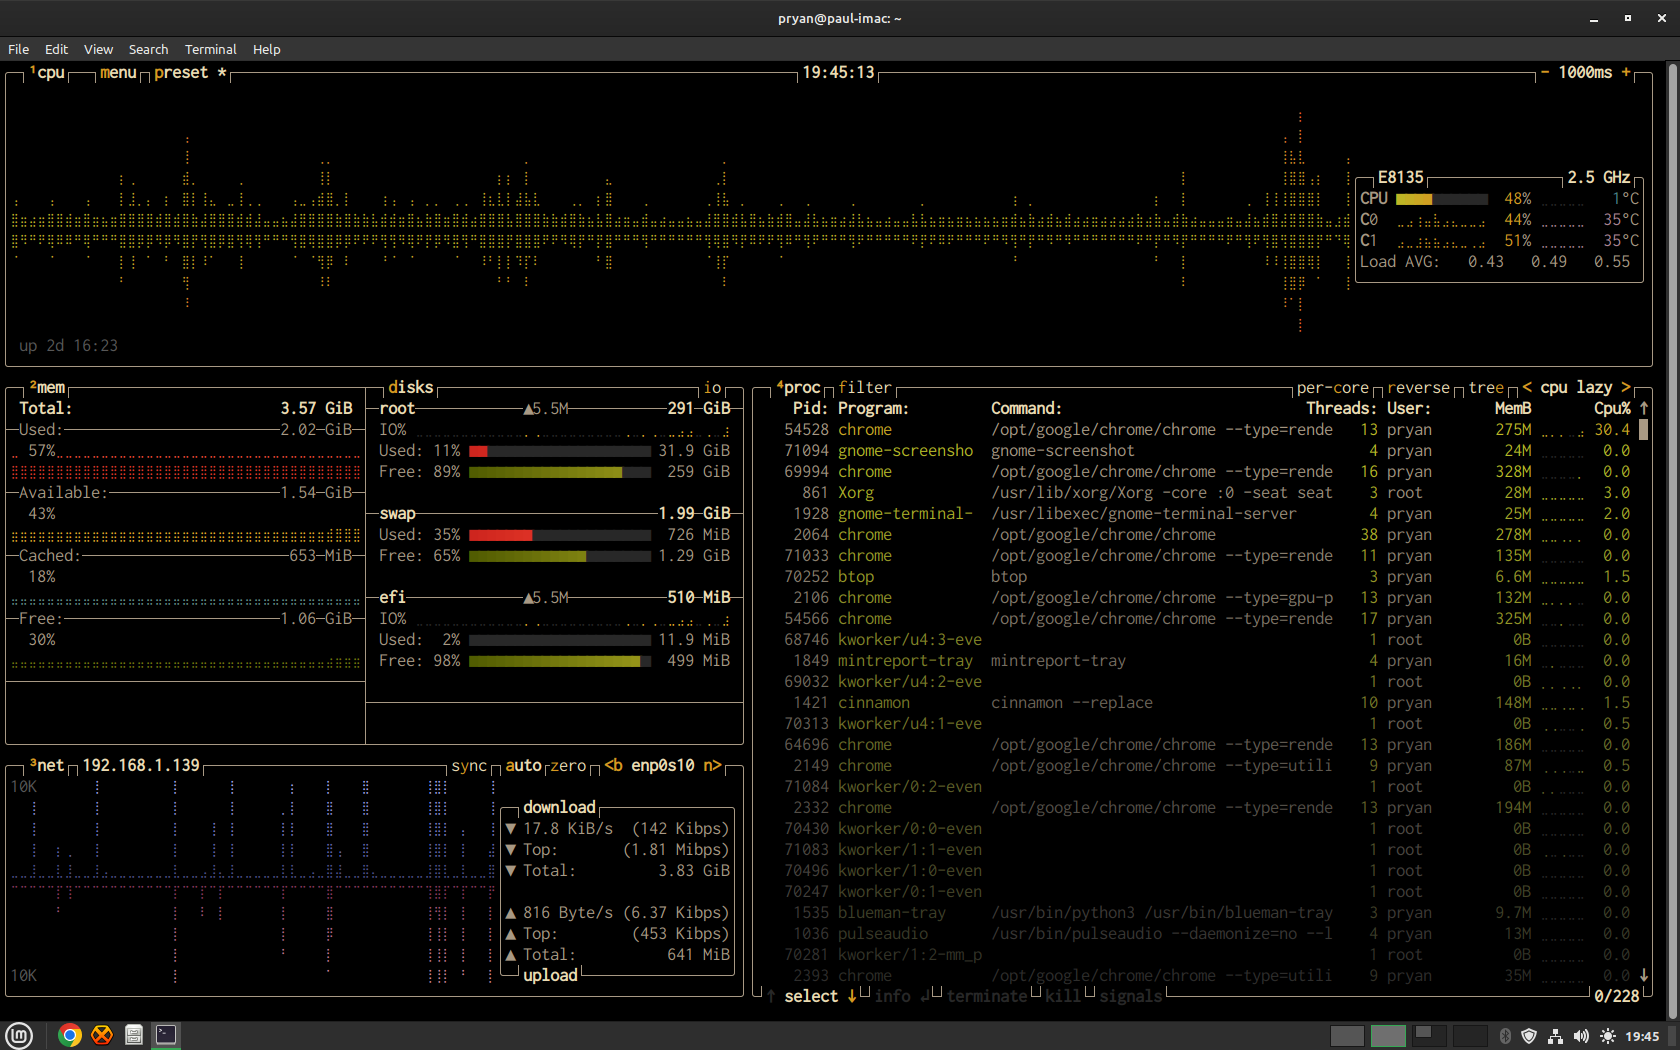Open the process filter field
The width and height of the screenshot is (1680, 1050).
865,387
